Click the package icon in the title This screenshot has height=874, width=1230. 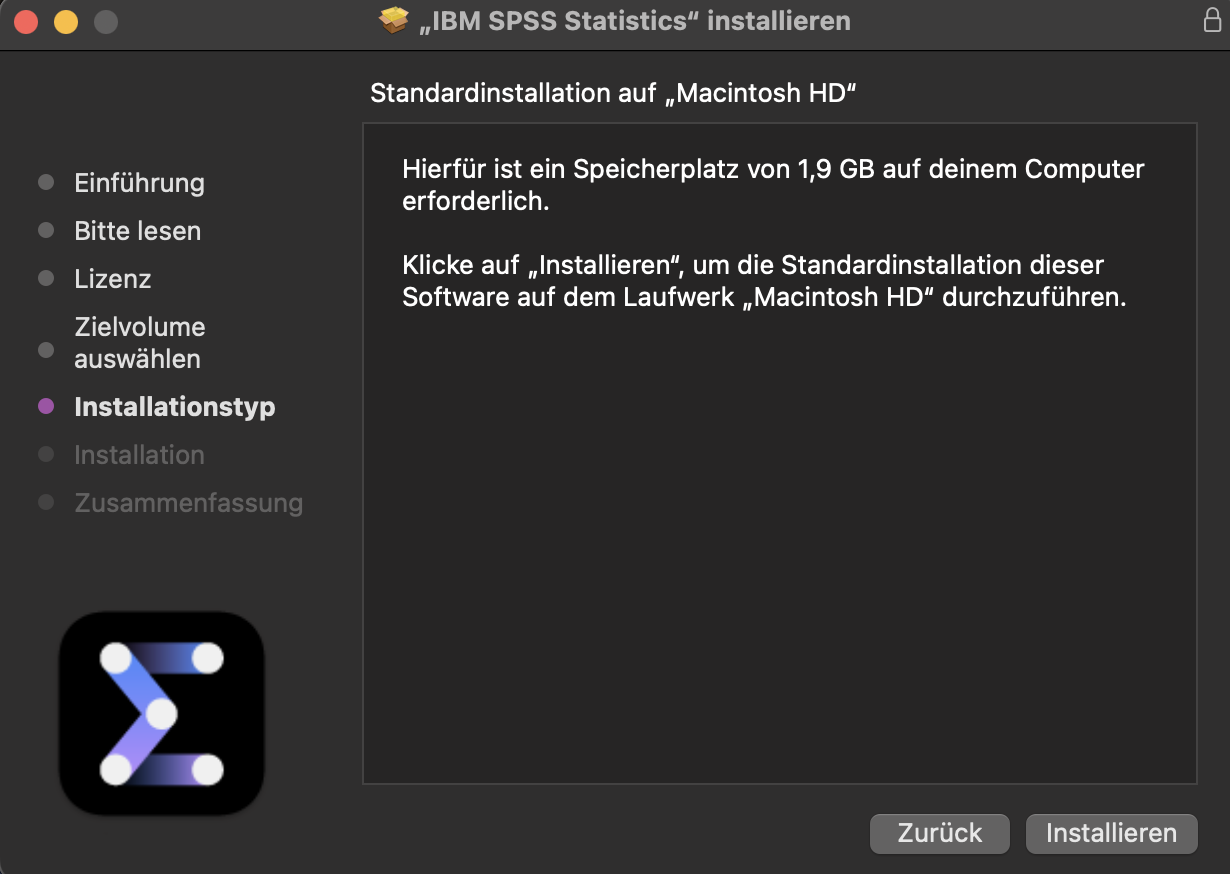pyautogui.click(x=395, y=21)
